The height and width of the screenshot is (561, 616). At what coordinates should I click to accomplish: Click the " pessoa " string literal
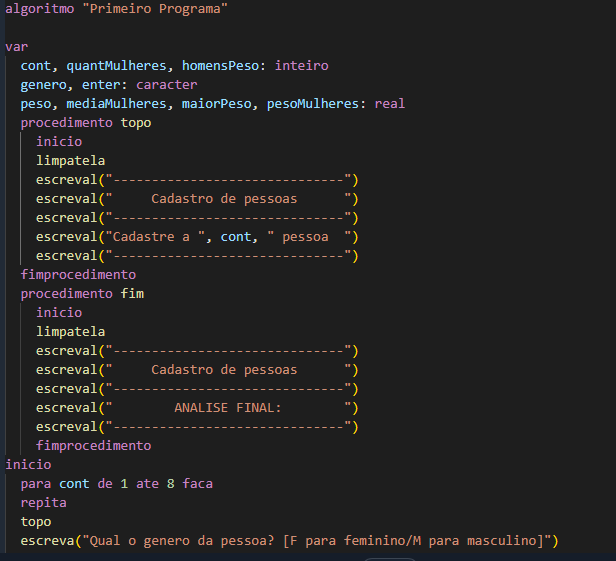tap(309, 237)
